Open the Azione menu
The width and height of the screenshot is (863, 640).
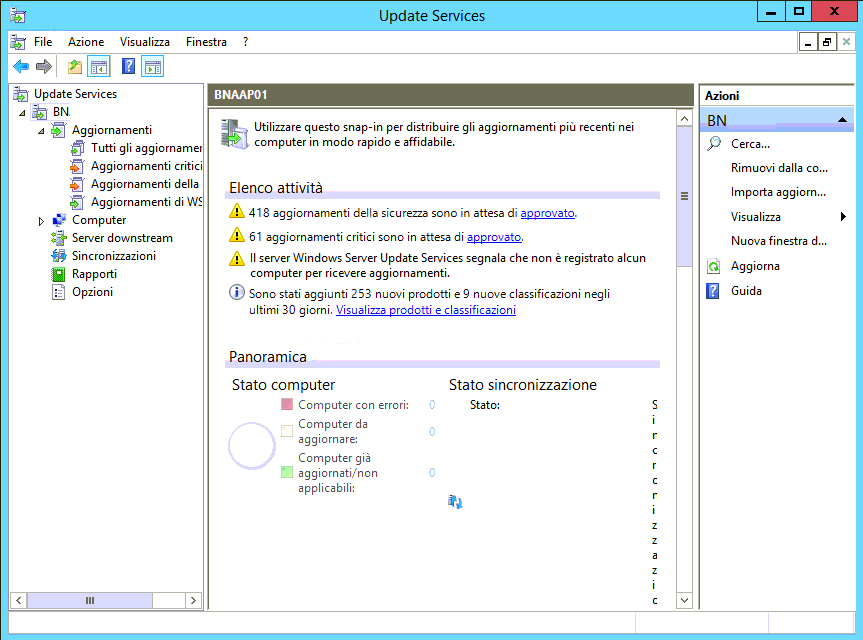click(x=86, y=42)
